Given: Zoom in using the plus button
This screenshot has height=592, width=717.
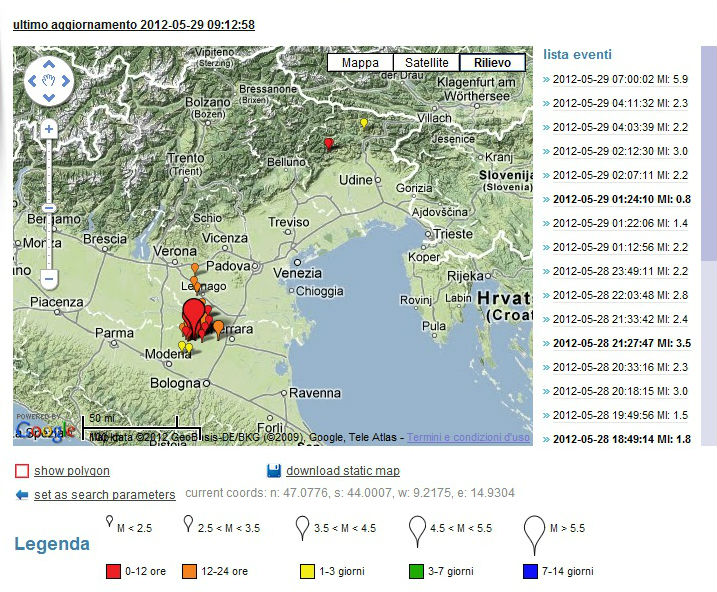Looking at the screenshot, I should (49, 129).
